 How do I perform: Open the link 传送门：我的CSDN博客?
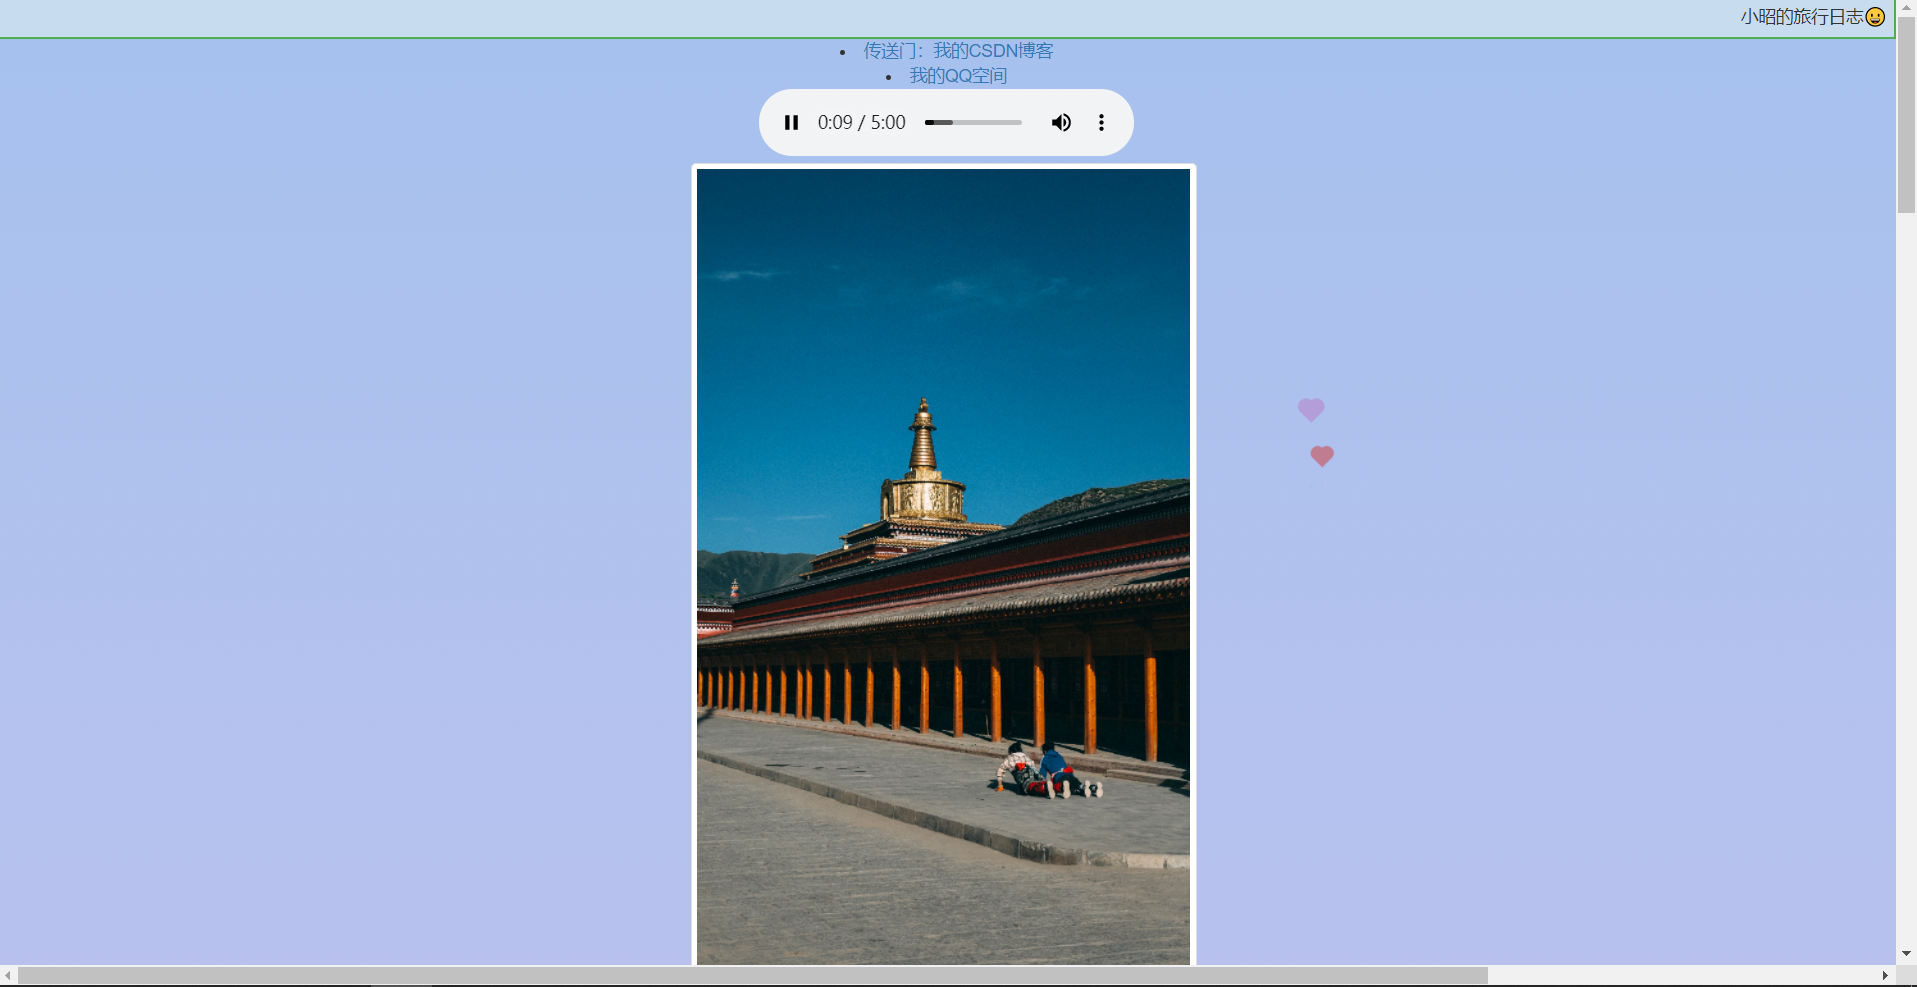958,51
